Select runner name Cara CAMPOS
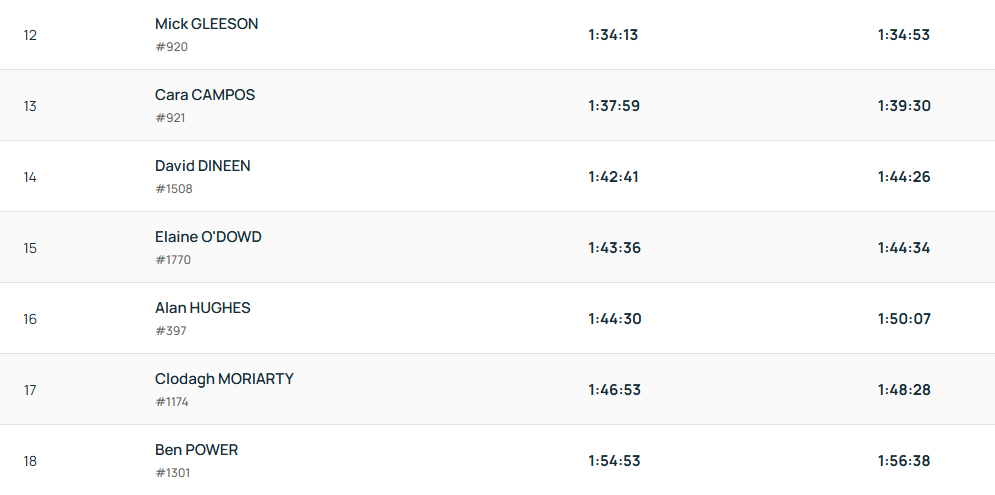This screenshot has width=995, height=495. (x=205, y=95)
